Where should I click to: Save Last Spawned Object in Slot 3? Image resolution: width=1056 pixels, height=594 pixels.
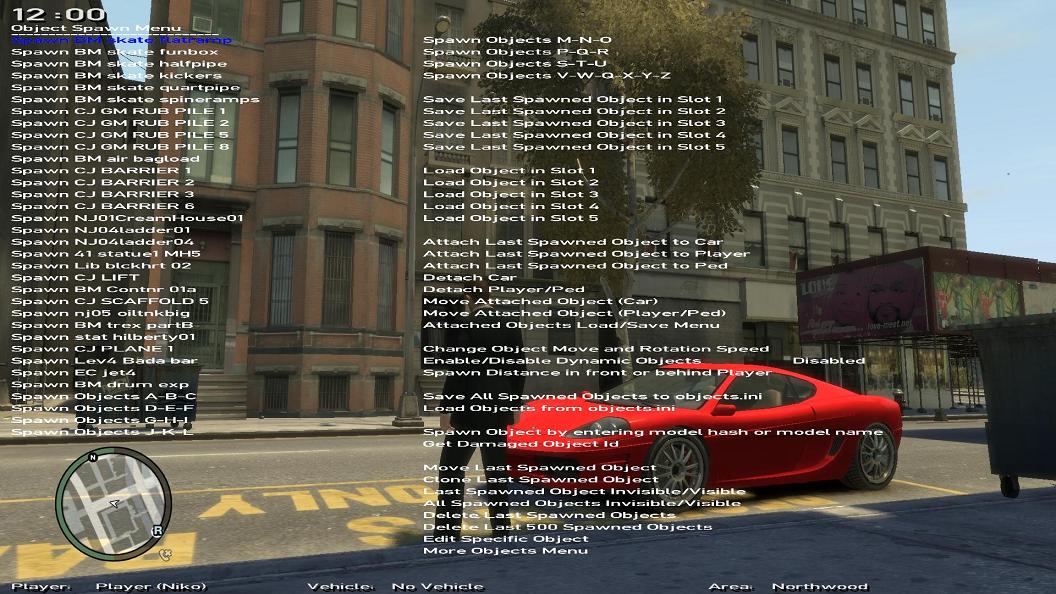pos(574,123)
